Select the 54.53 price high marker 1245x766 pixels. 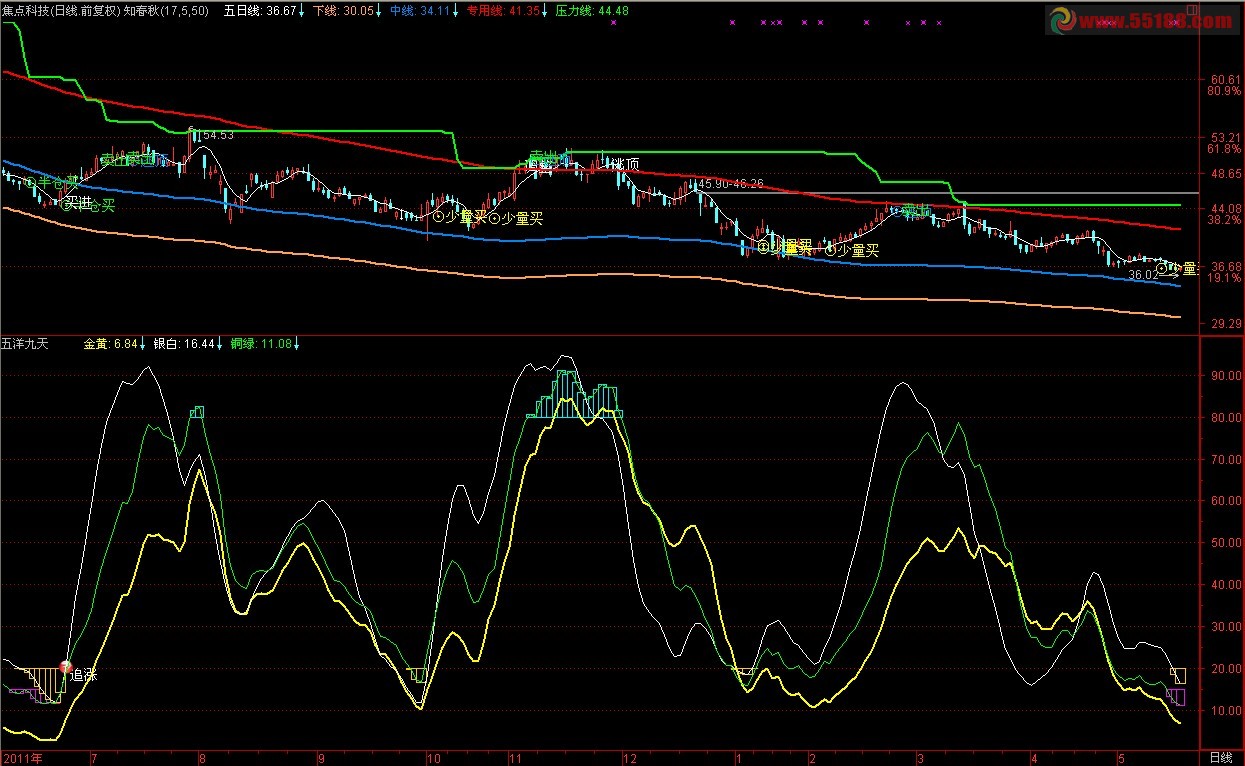click(217, 134)
